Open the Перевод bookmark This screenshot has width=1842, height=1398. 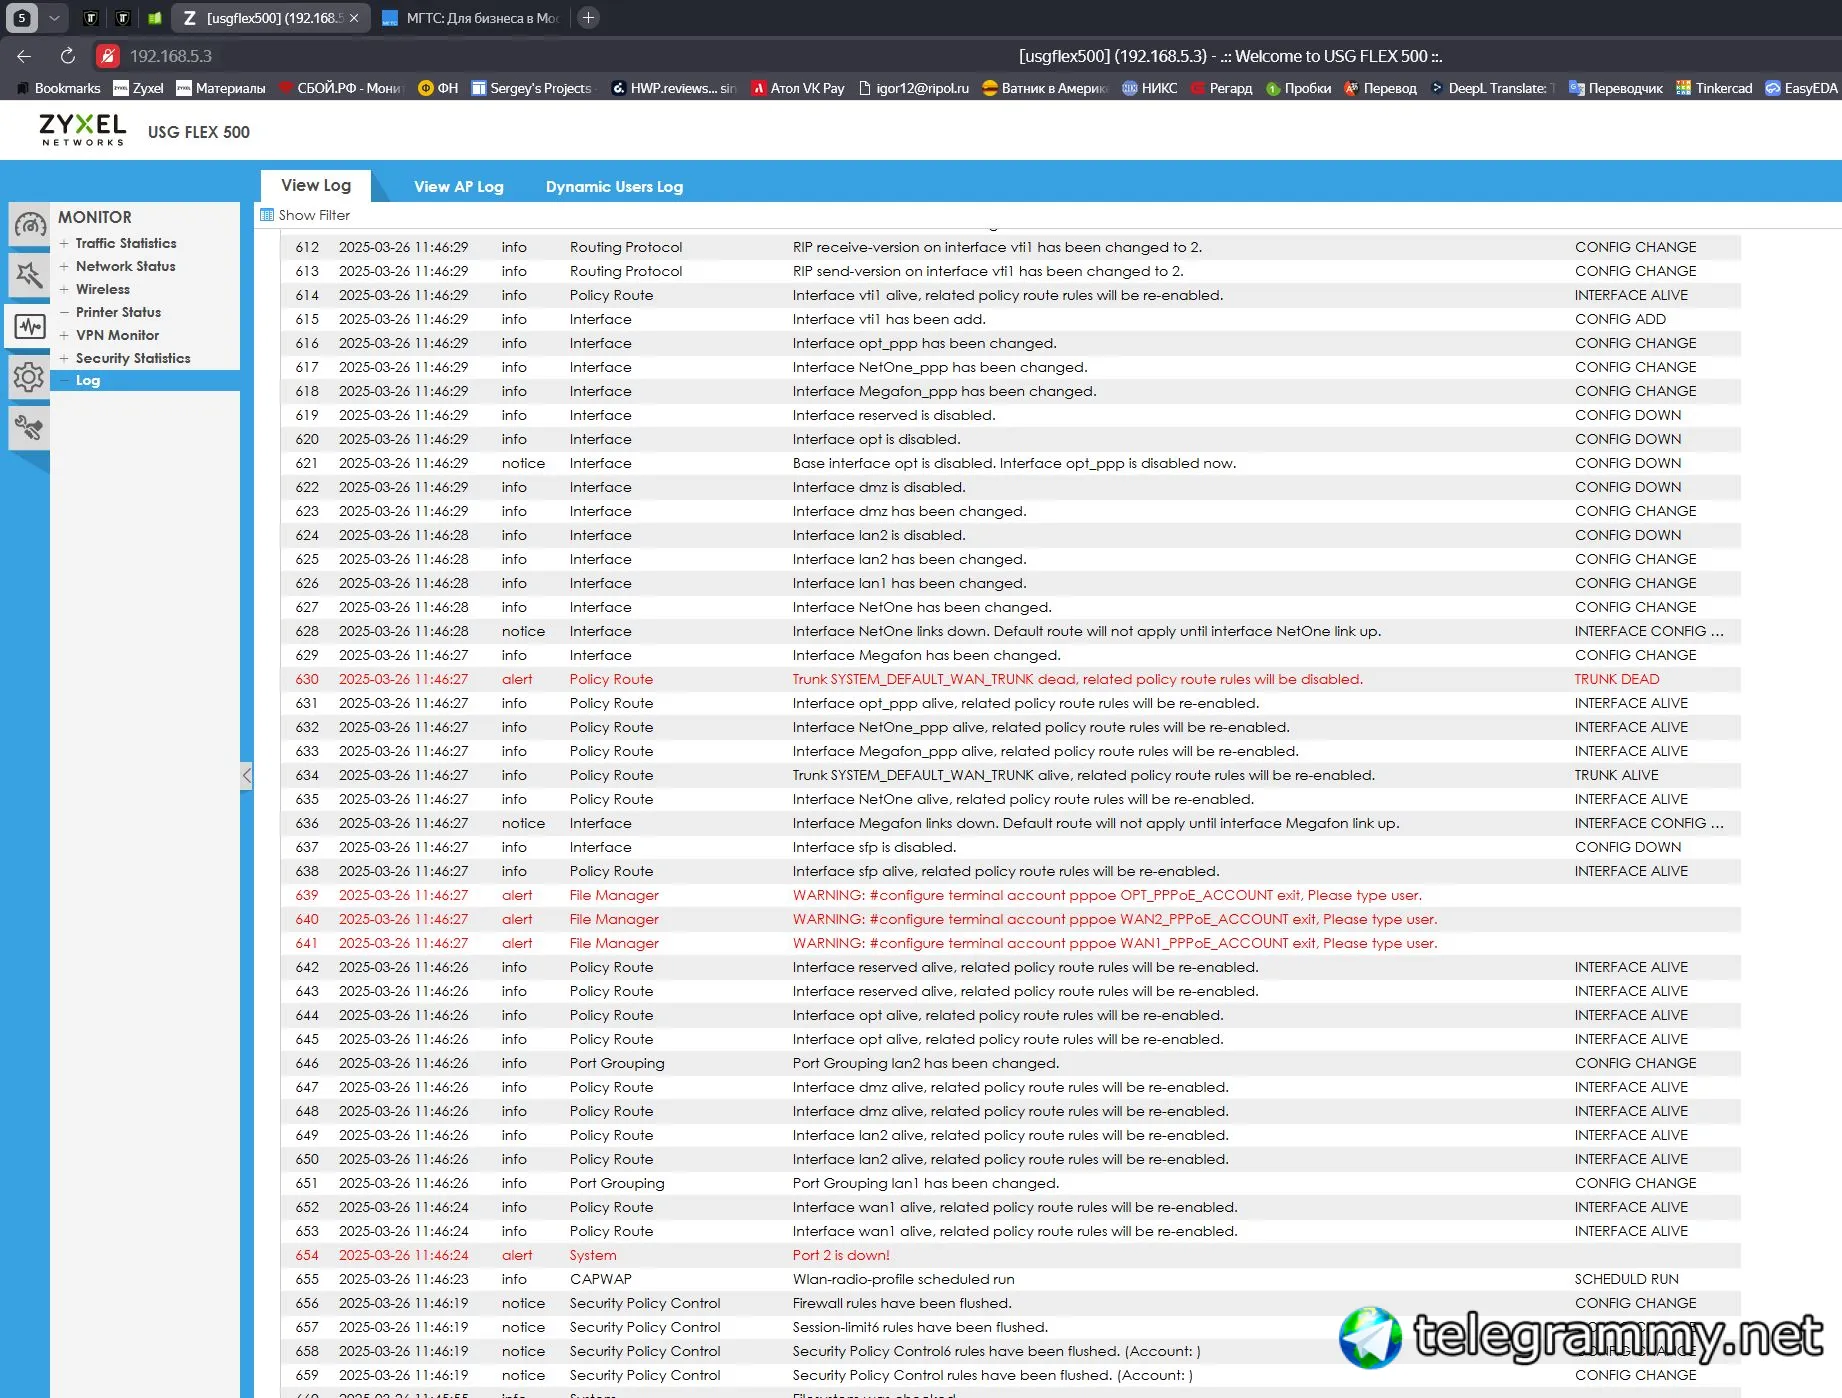tap(1381, 88)
